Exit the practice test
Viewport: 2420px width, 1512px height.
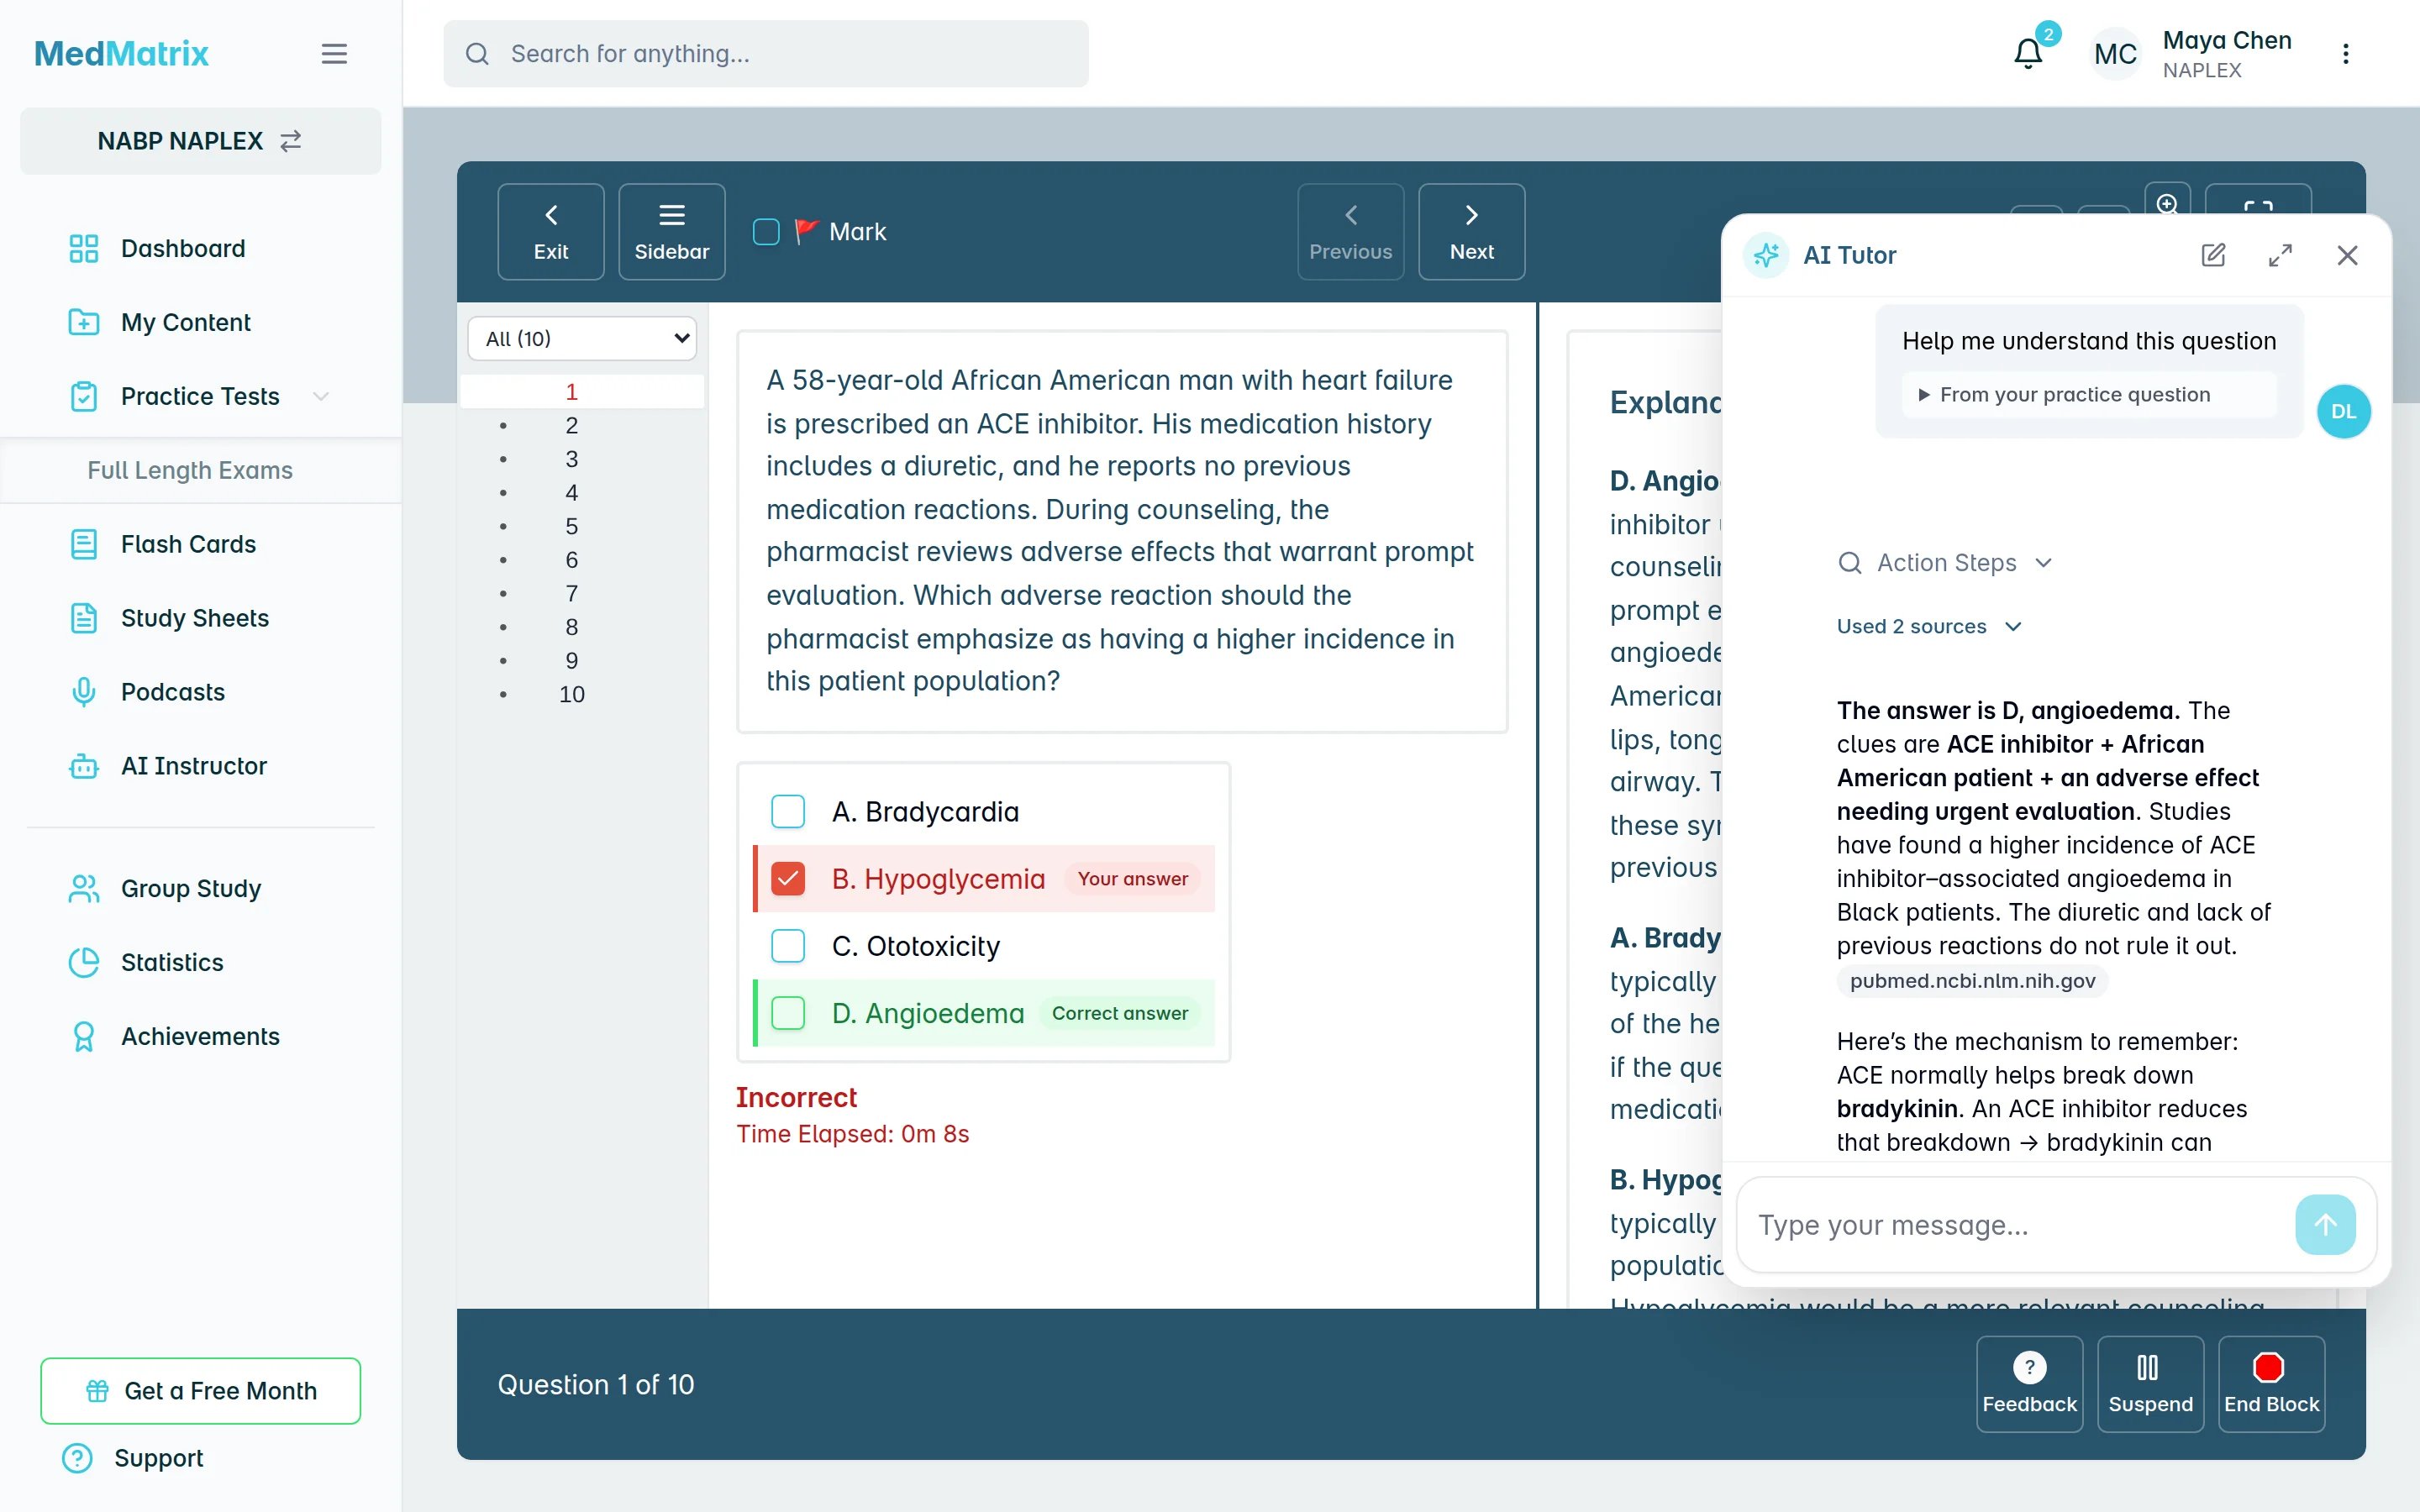[550, 231]
